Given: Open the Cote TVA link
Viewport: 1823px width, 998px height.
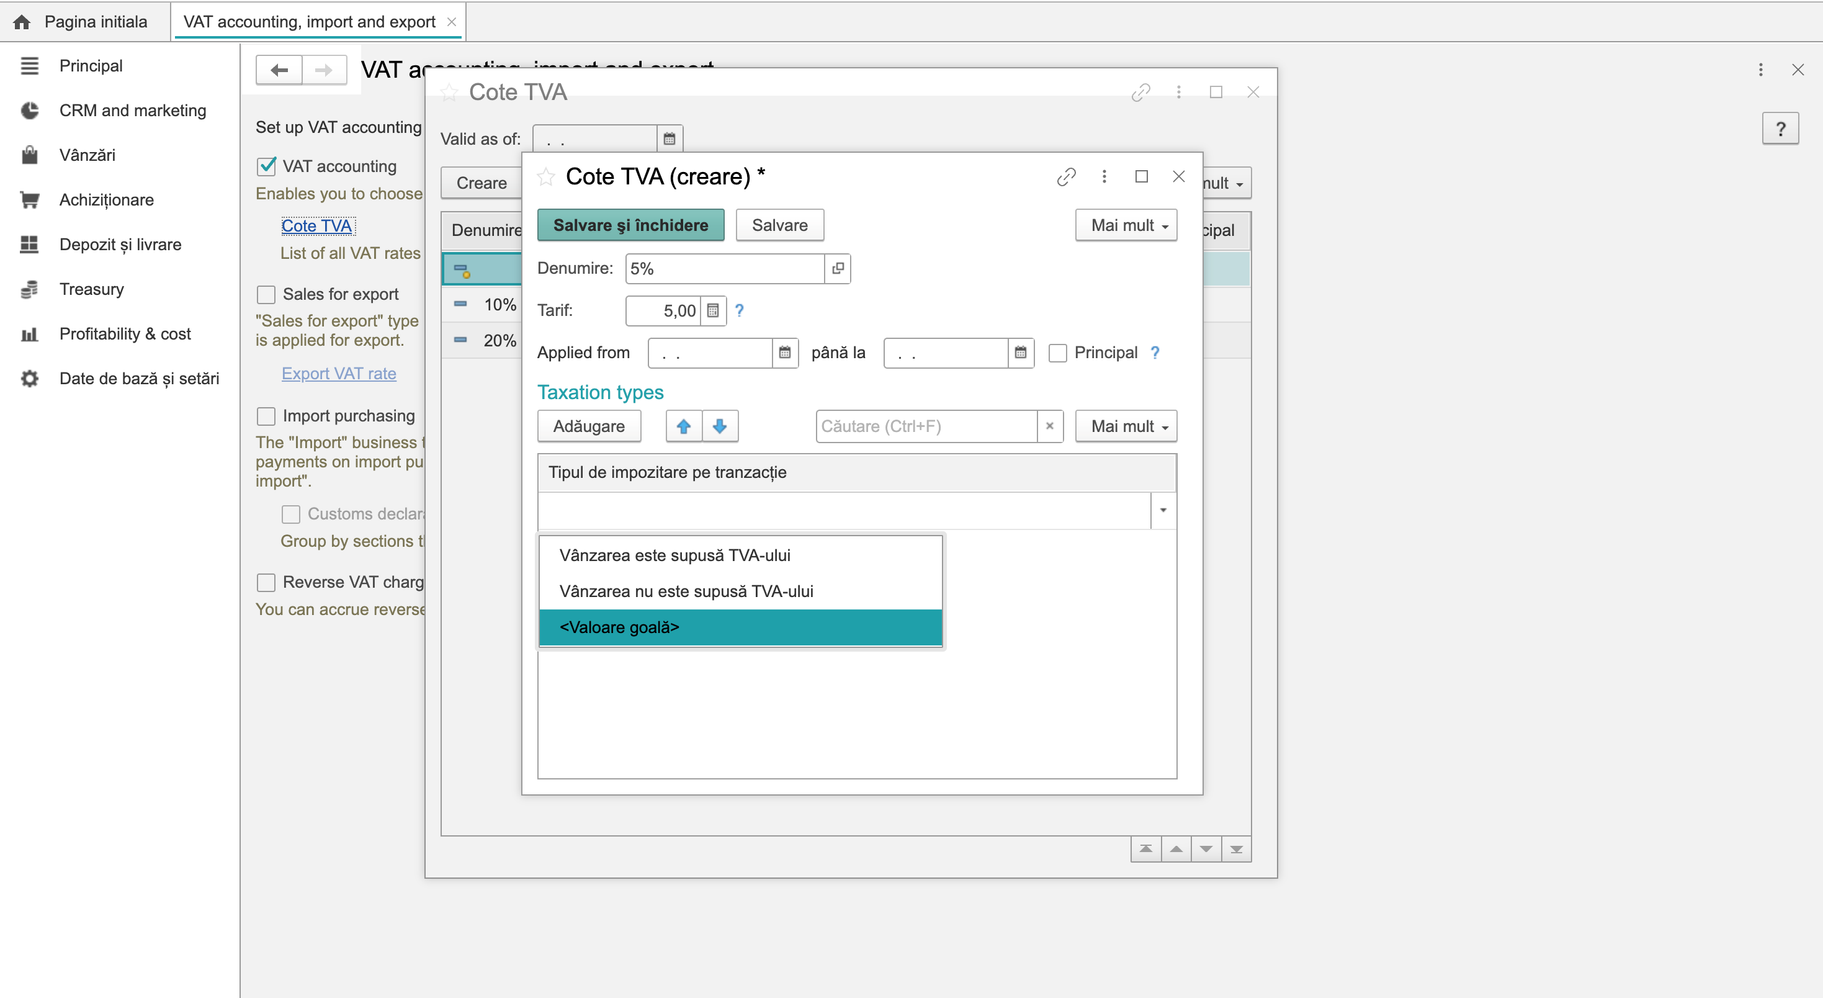Looking at the screenshot, I should (317, 226).
